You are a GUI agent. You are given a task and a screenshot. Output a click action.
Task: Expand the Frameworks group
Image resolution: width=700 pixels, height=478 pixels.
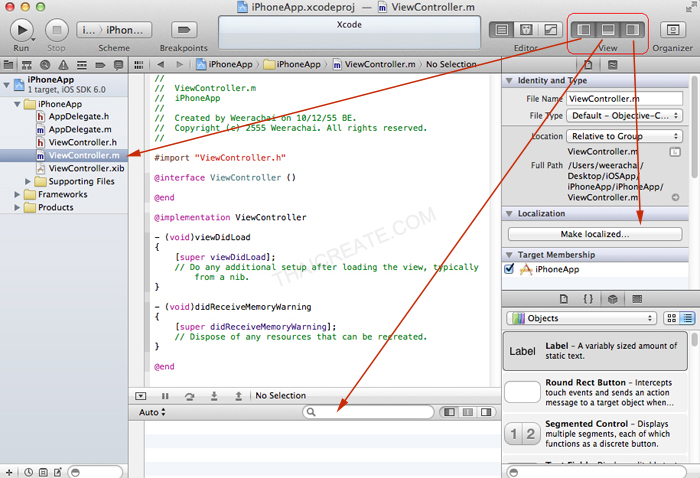point(18,195)
